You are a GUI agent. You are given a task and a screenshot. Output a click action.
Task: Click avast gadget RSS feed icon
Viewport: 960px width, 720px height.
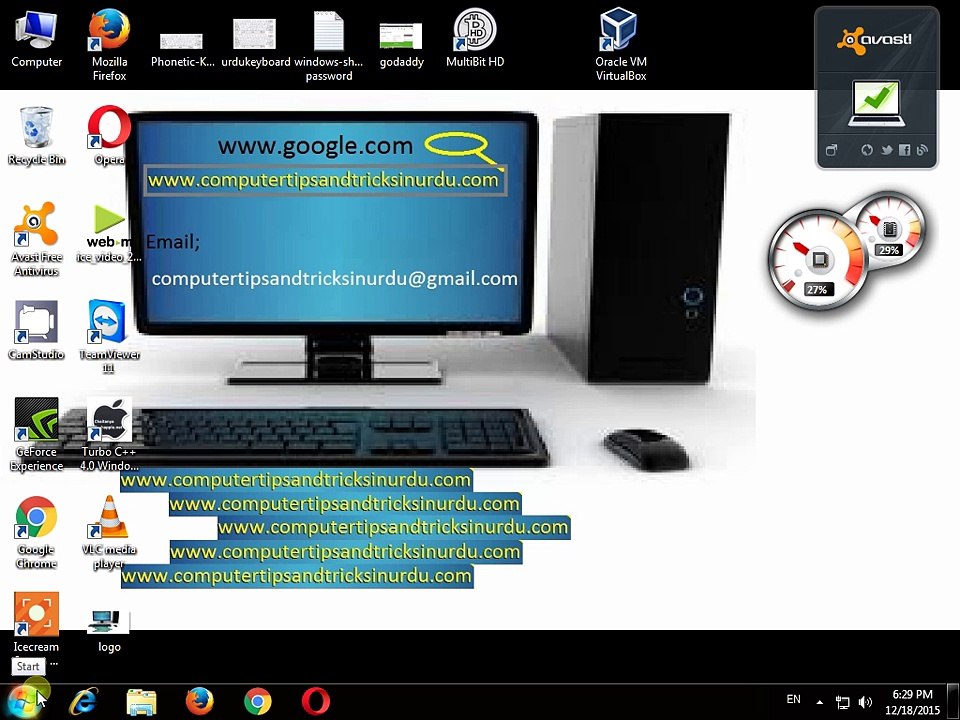[922, 150]
